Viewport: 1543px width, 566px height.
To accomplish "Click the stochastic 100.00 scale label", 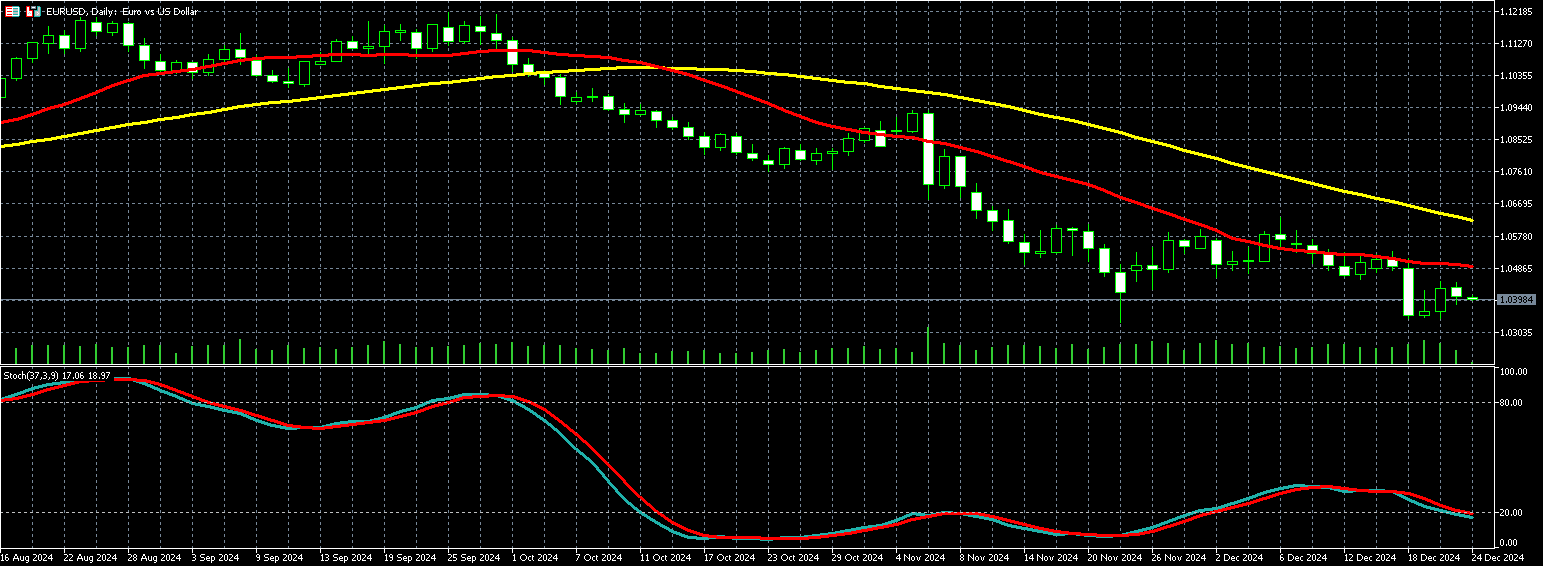I will tap(1513, 372).
